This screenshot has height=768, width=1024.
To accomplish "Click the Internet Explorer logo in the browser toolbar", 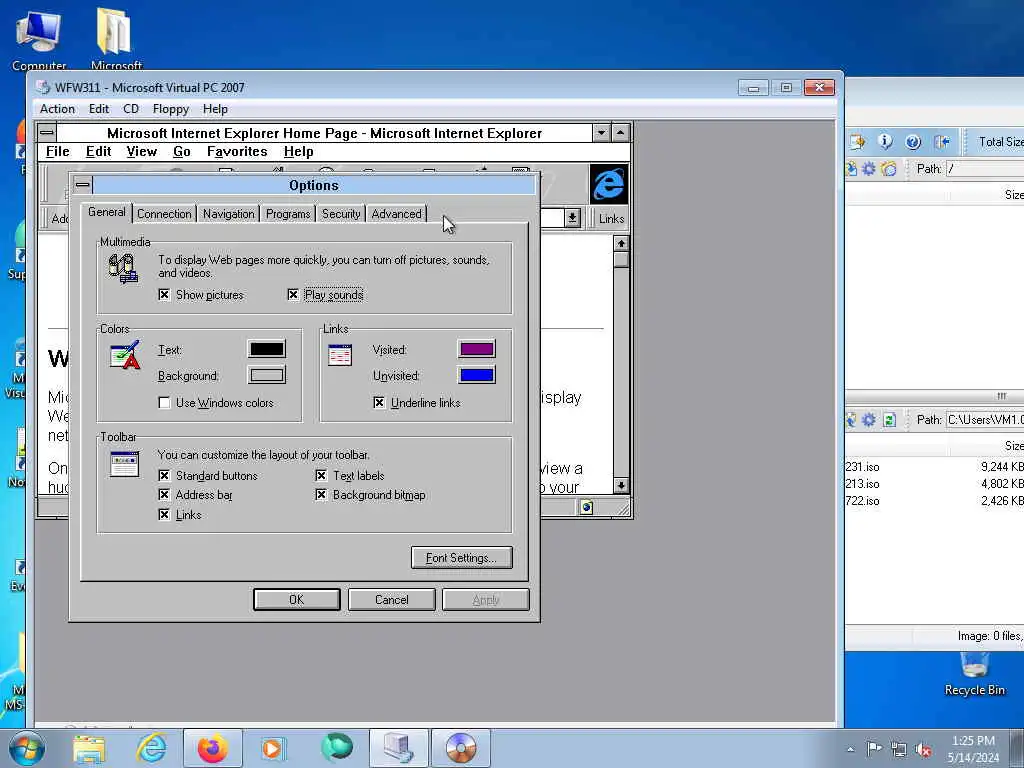I will (x=609, y=184).
